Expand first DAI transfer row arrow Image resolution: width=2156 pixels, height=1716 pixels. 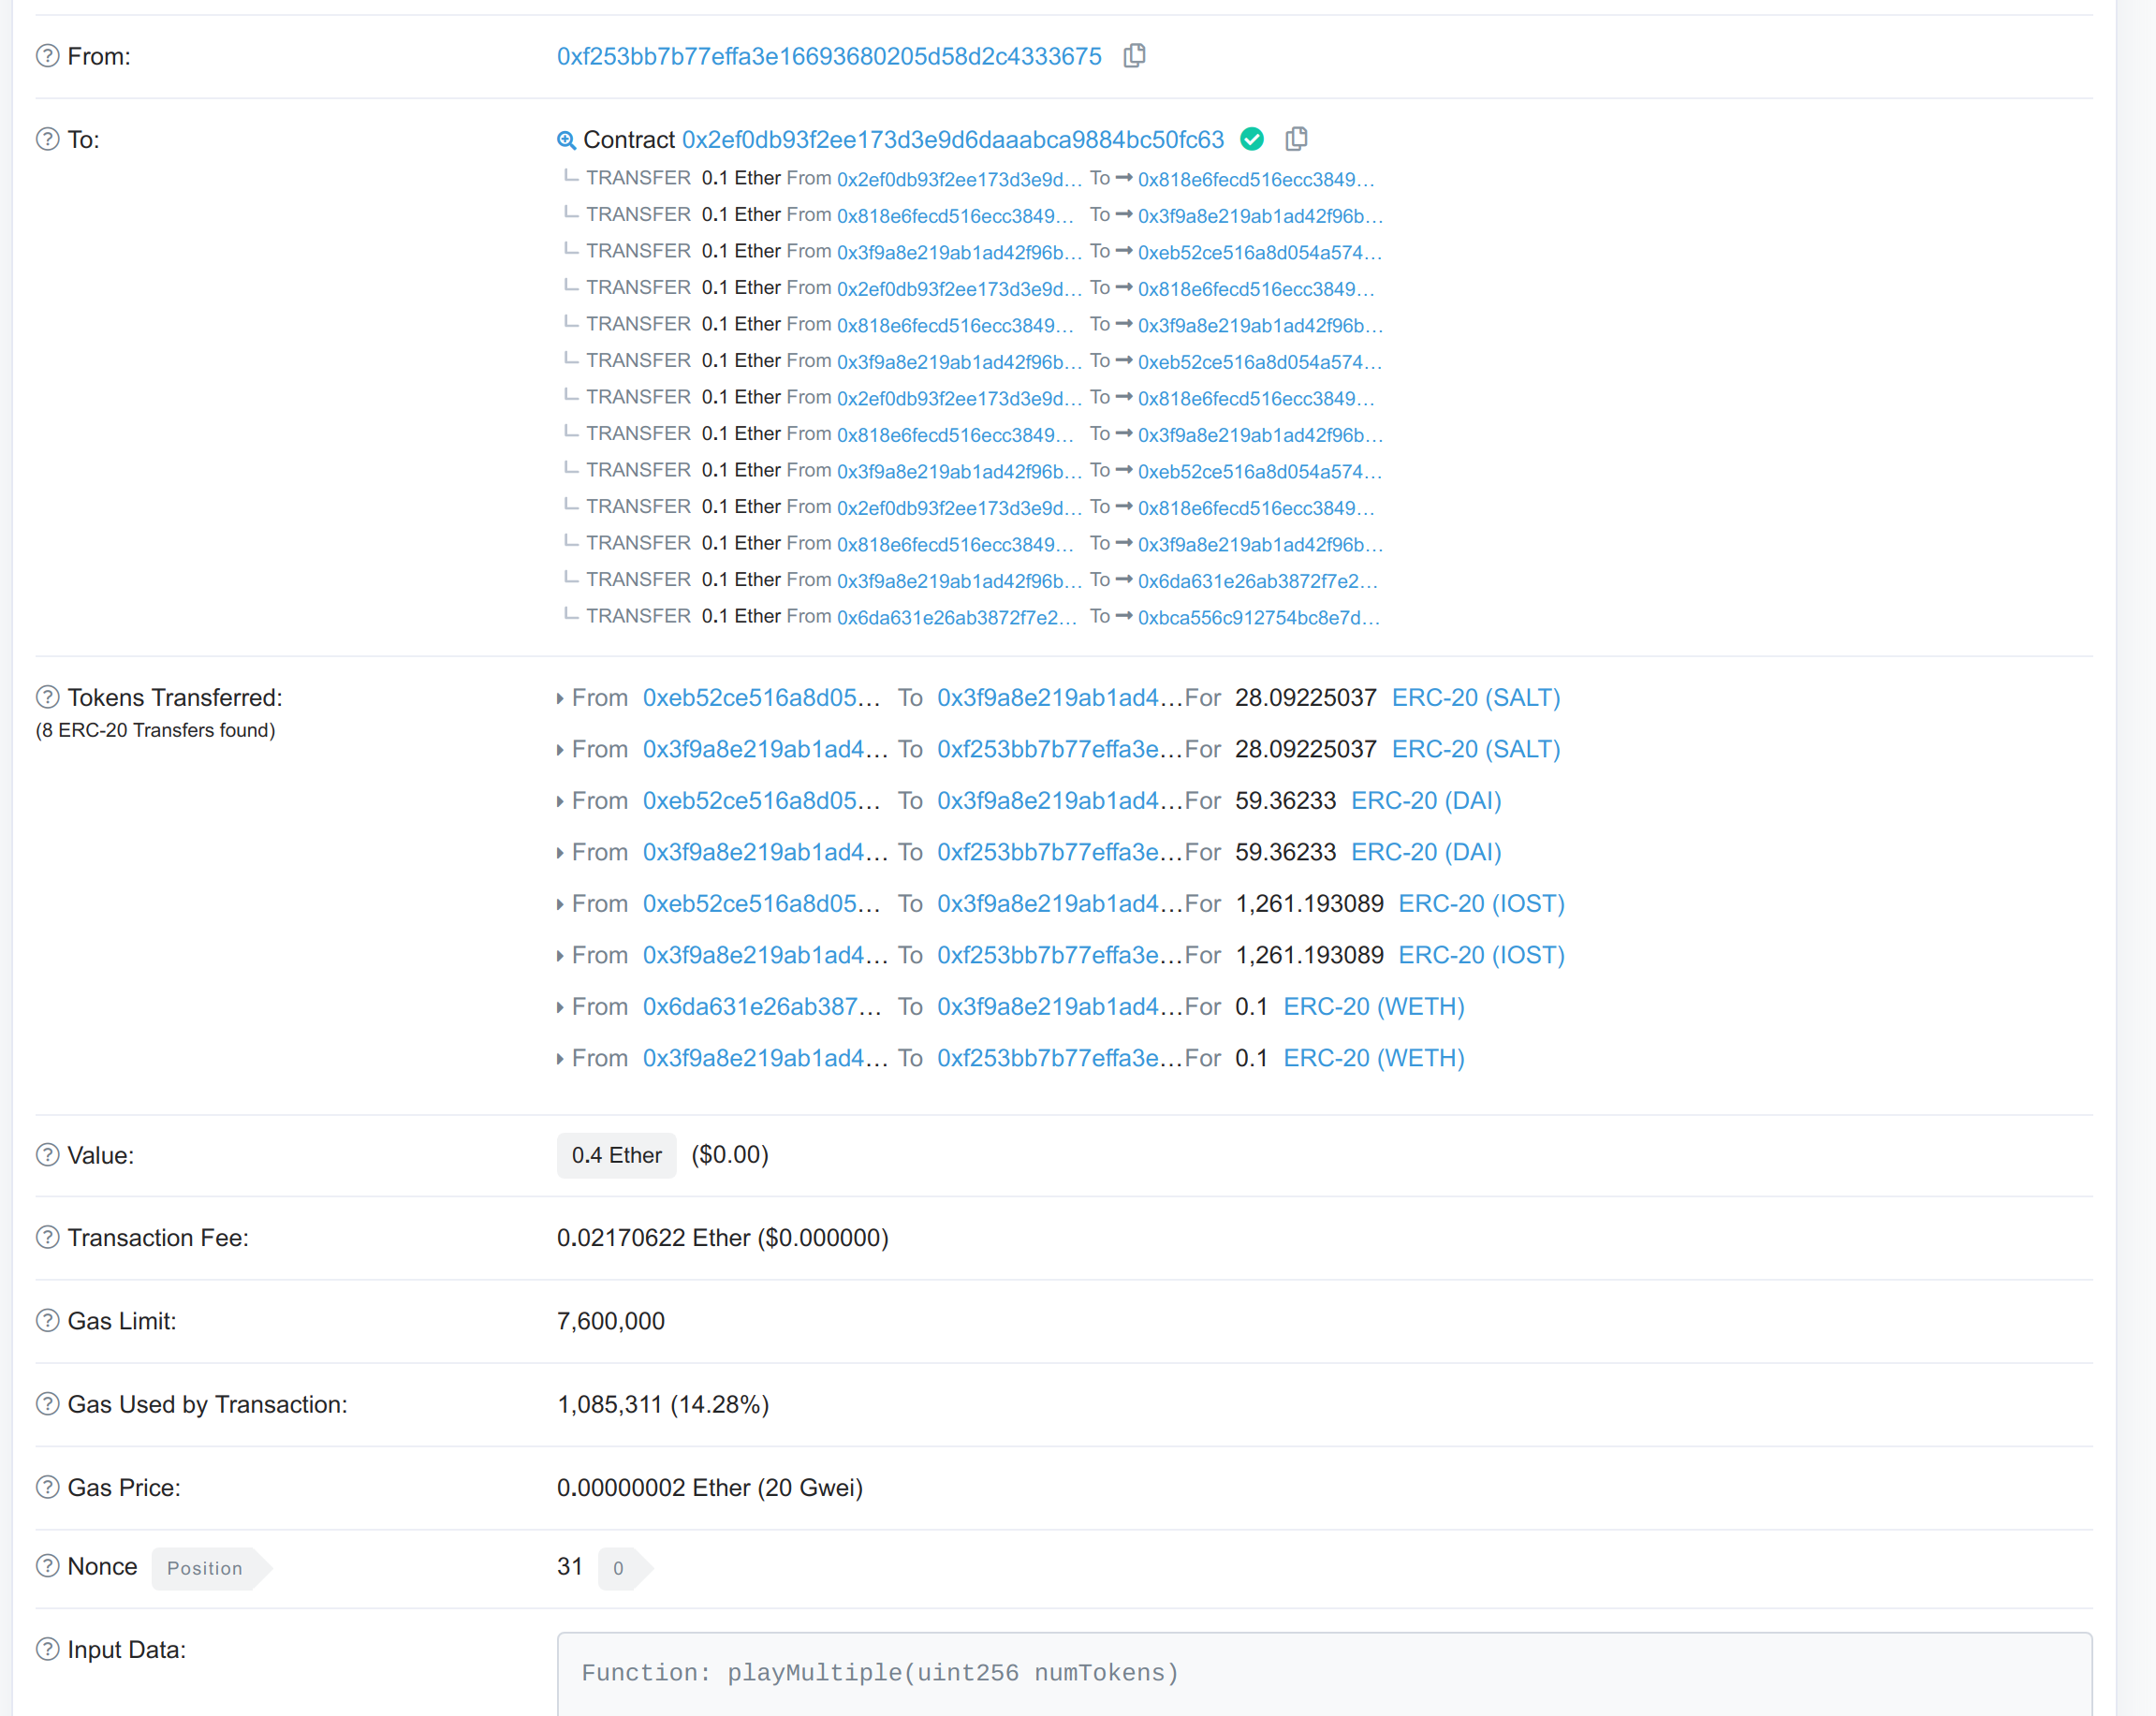coord(560,802)
